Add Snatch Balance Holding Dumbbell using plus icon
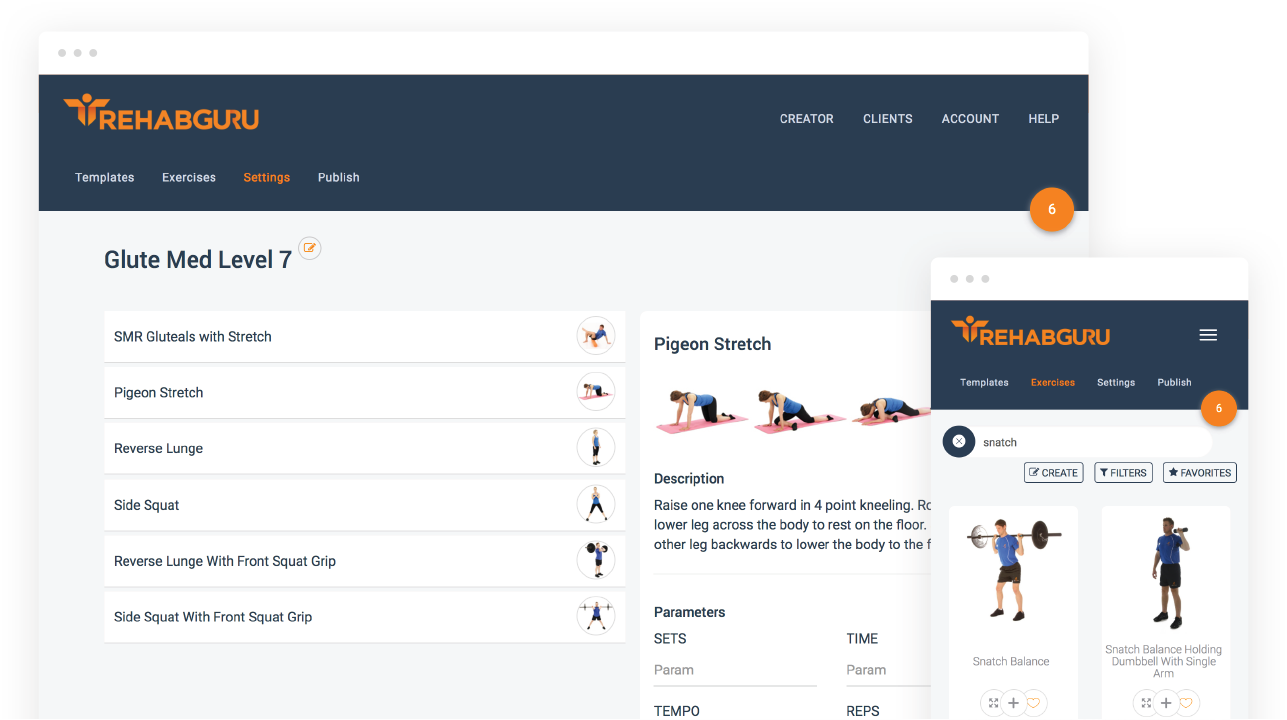This screenshot has width=1287, height=720. [1165, 703]
